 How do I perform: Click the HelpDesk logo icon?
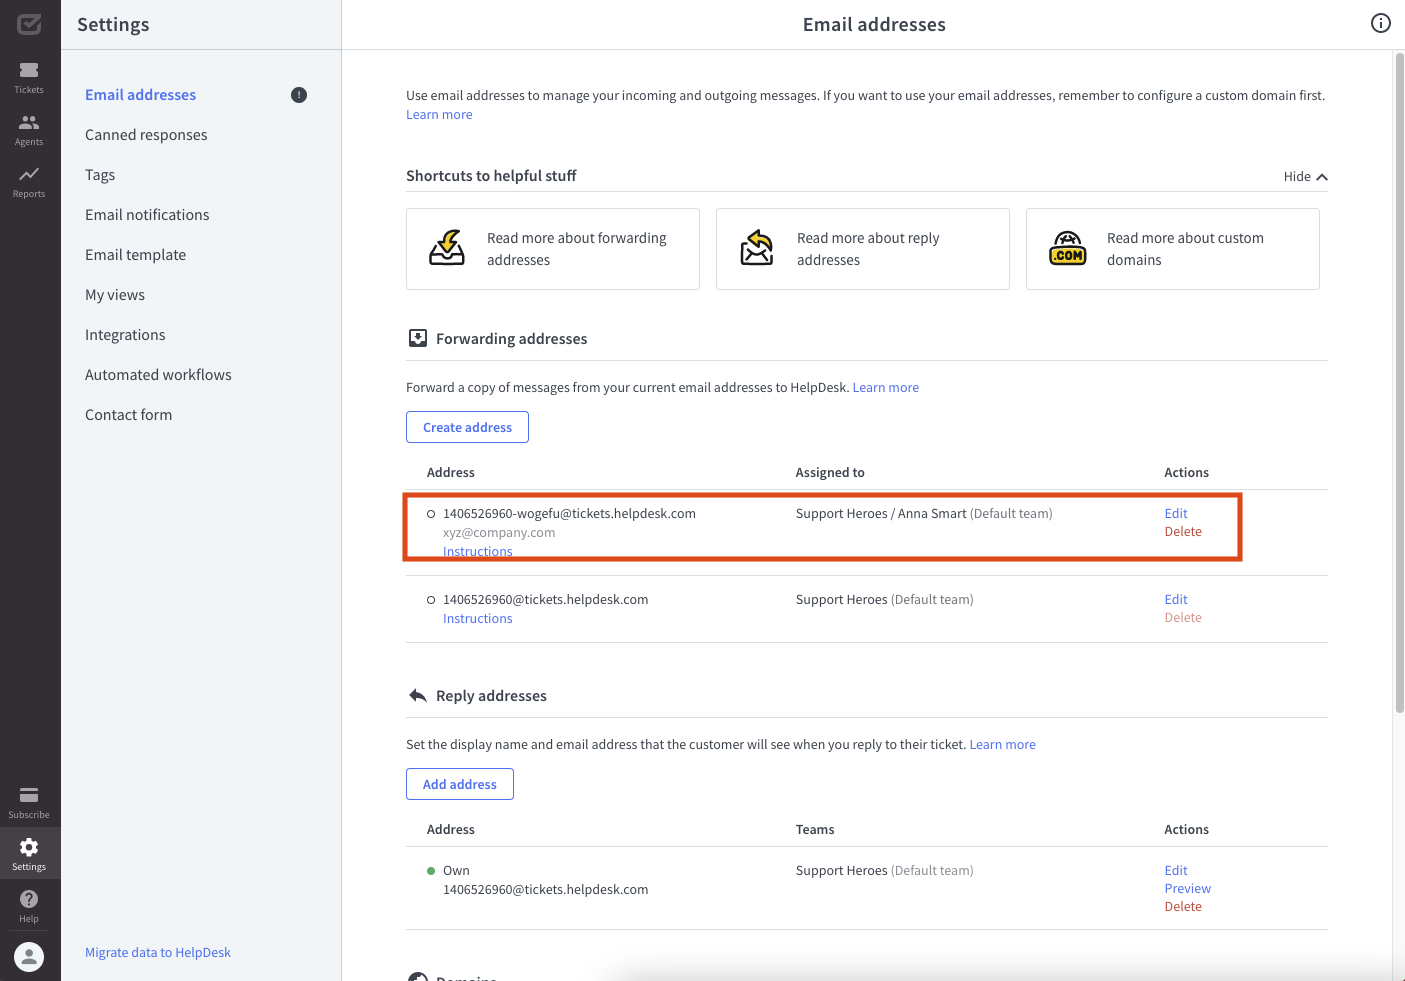pyautogui.click(x=29, y=24)
